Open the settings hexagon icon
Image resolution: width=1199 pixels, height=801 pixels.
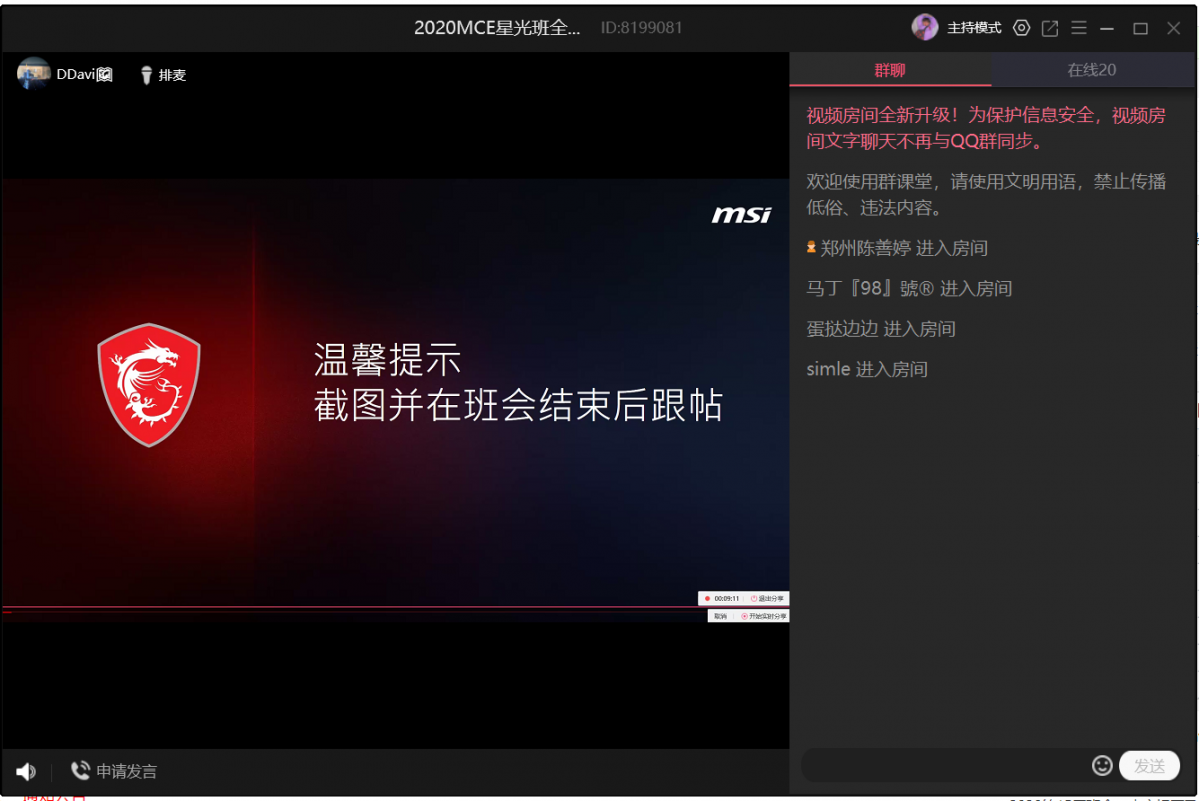(x=1021, y=28)
